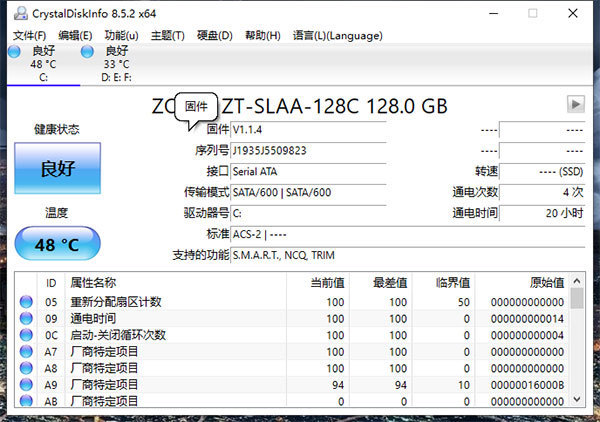The height and width of the screenshot is (422, 600).
Task: Go to next disk with arrow button
Action: (x=576, y=104)
